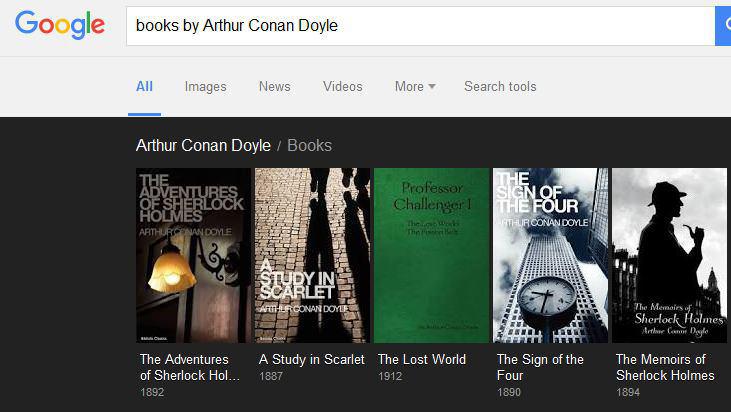Click The Lost World title text

coord(422,359)
